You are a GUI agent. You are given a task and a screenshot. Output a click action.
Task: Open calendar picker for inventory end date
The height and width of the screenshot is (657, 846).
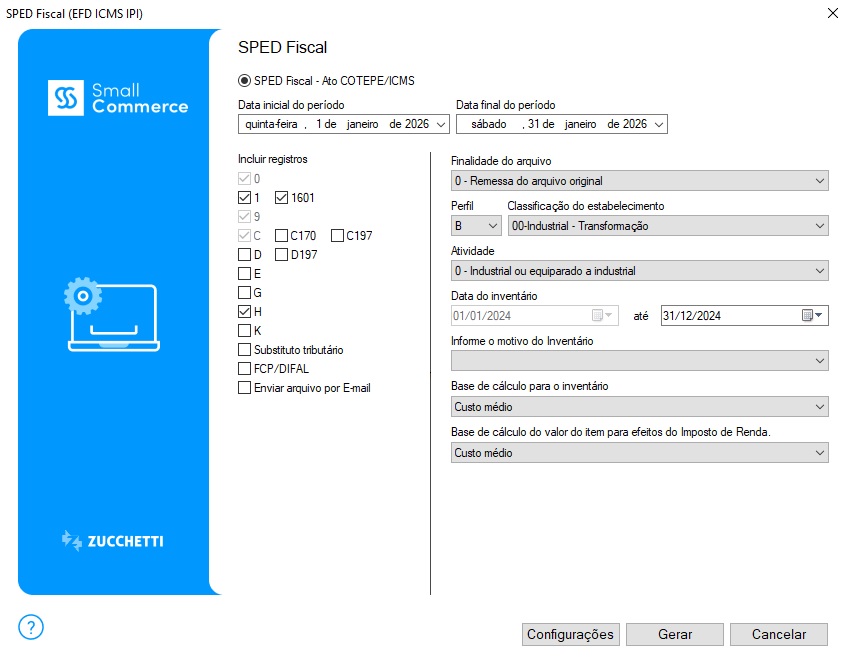coord(812,315)
